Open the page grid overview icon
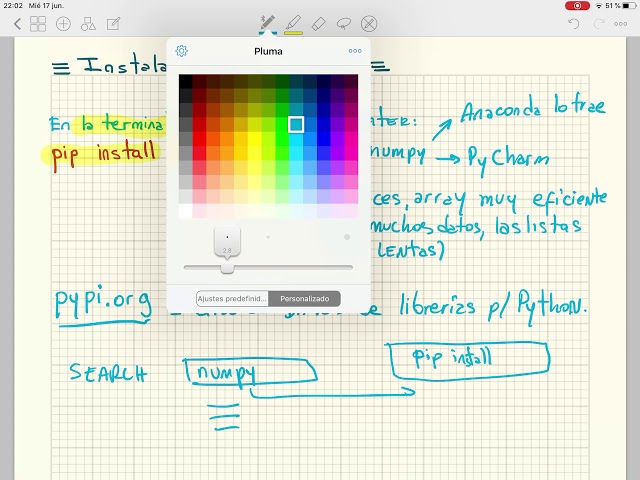The height and width of the screenshot is (480, 640). click(x=38, y=24)
